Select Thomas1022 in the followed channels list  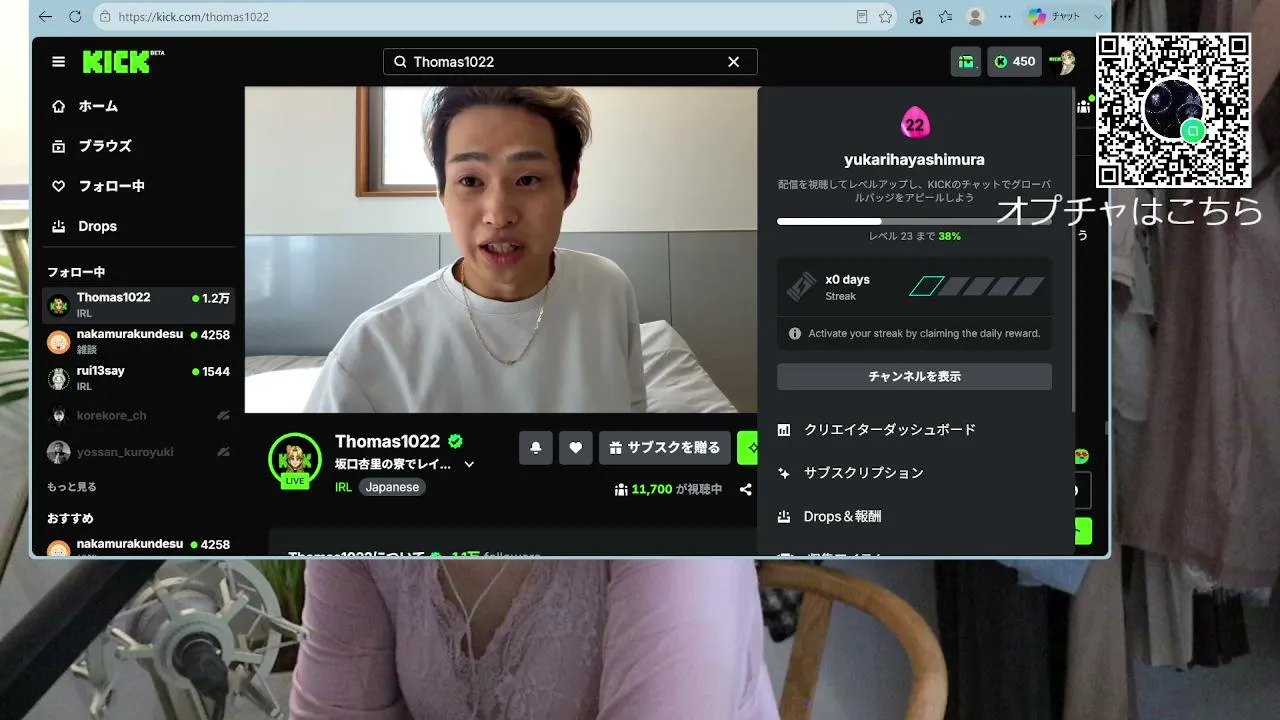[x=139, y=304]
